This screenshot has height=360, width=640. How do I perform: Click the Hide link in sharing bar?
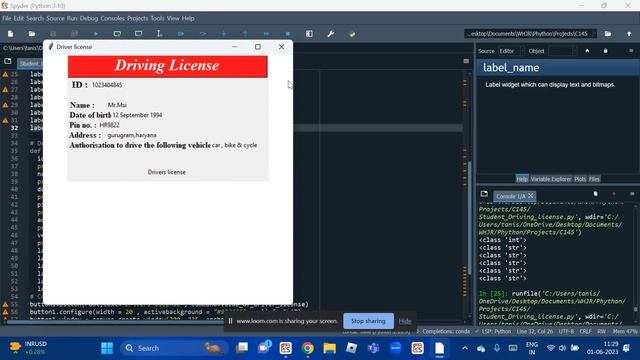click(x=404, y=321)
